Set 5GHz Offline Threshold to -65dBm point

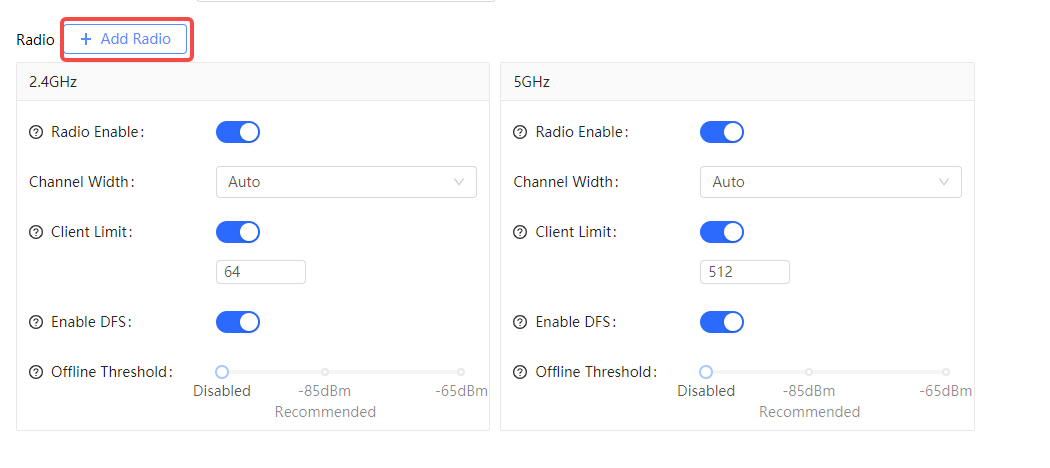pos(946,372)
